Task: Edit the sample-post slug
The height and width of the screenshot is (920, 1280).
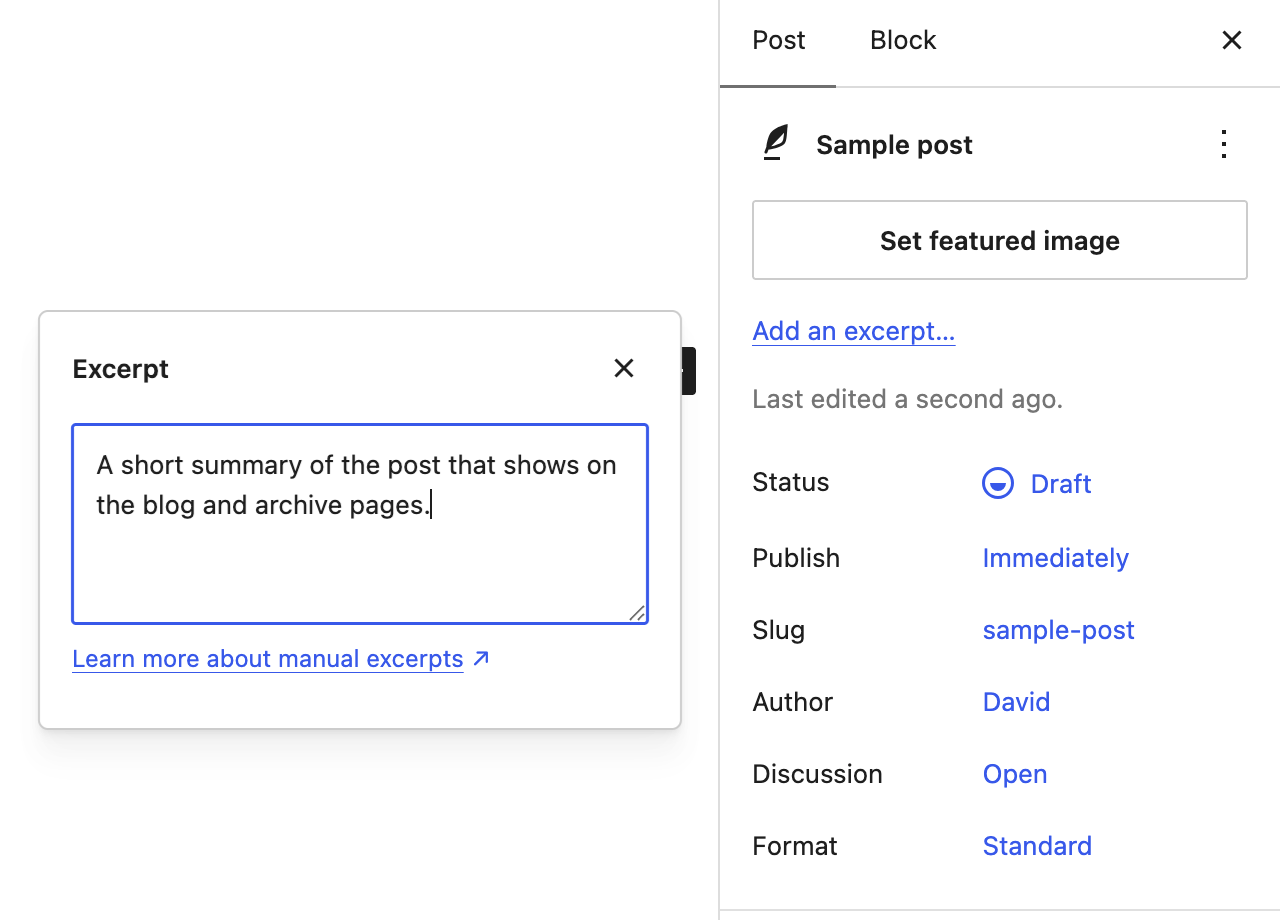Action: tap(1059, 630)
